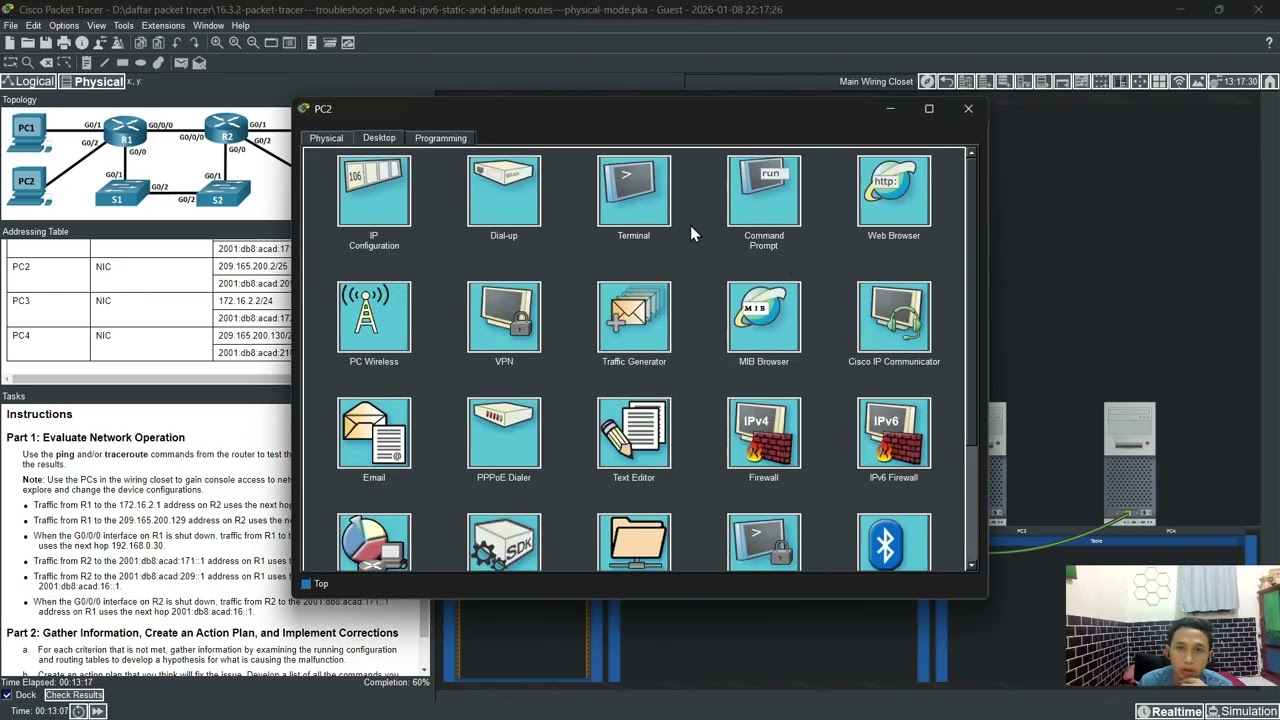This screenshot has width=1280, height=720.
Task: Click the Open file folder icon
Action: 28,43
